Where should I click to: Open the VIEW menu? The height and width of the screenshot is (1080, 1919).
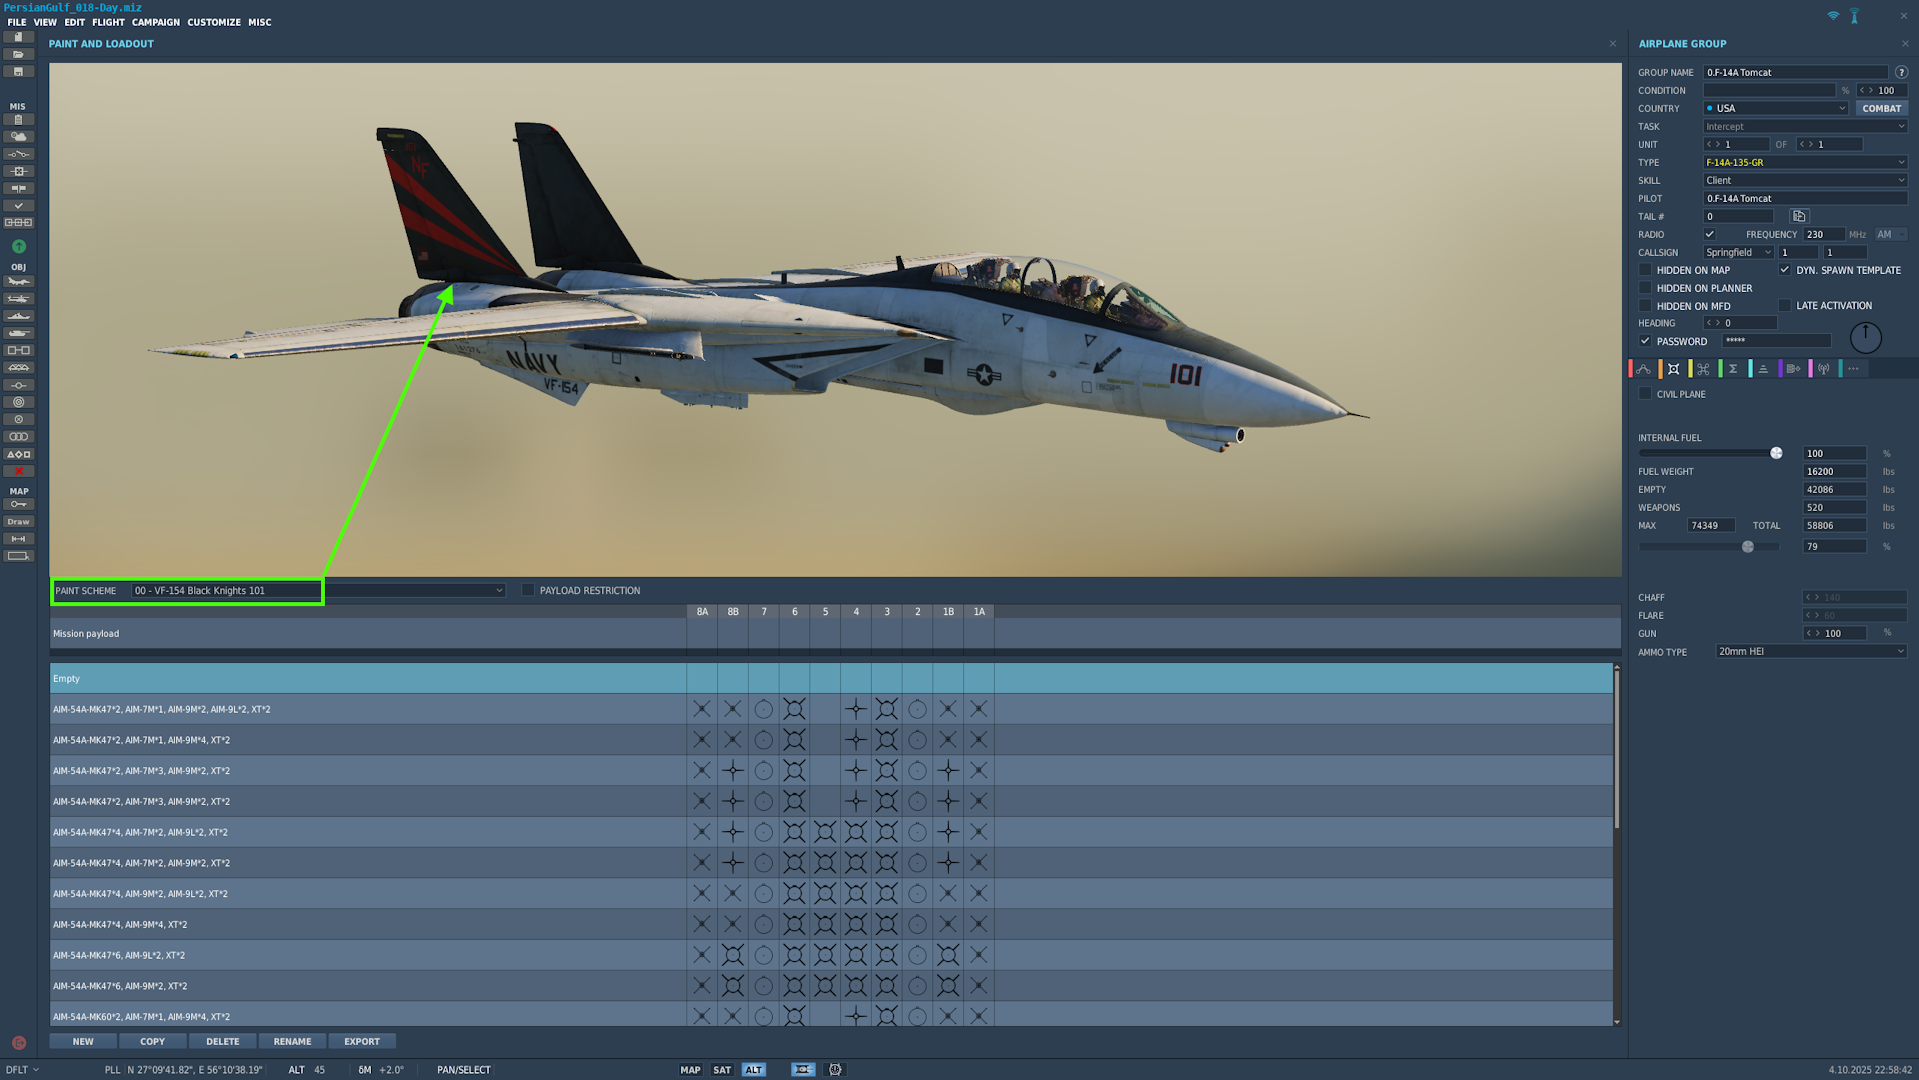[x=45, y=22]
